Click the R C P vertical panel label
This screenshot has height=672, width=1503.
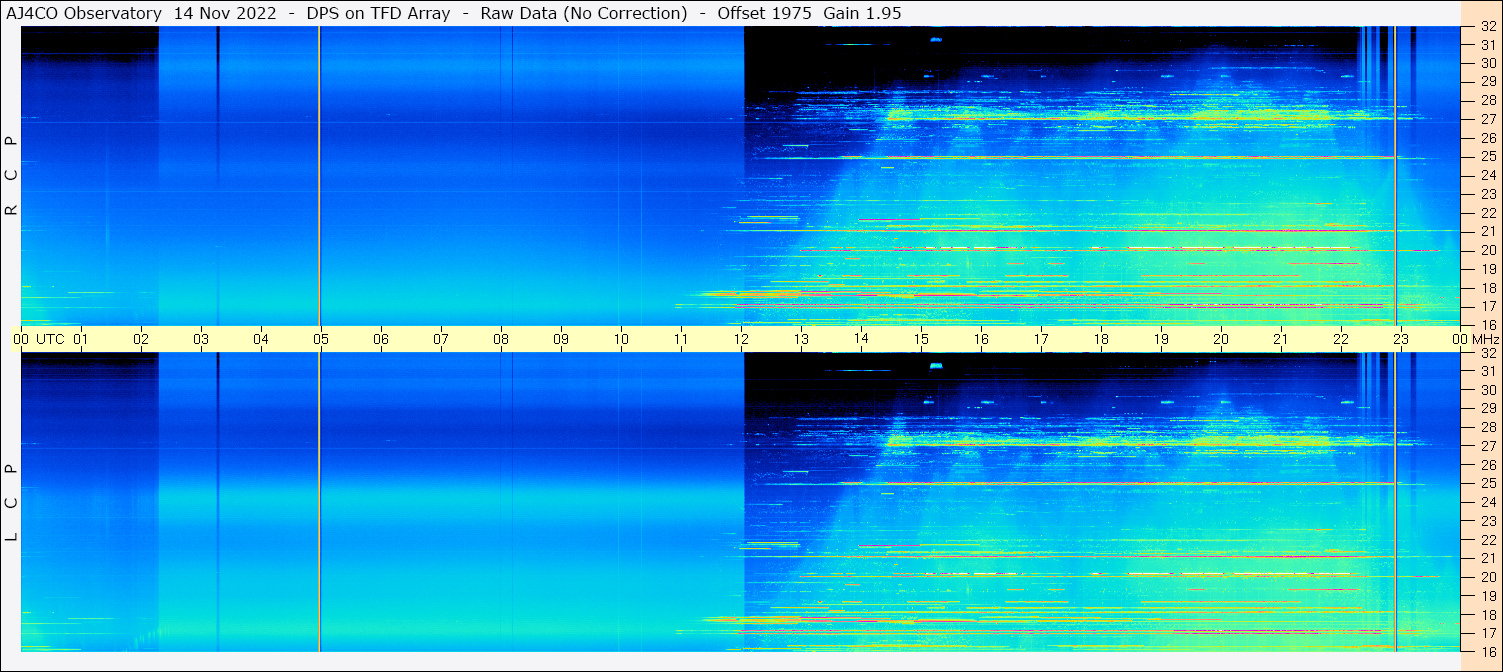[11, 175]
